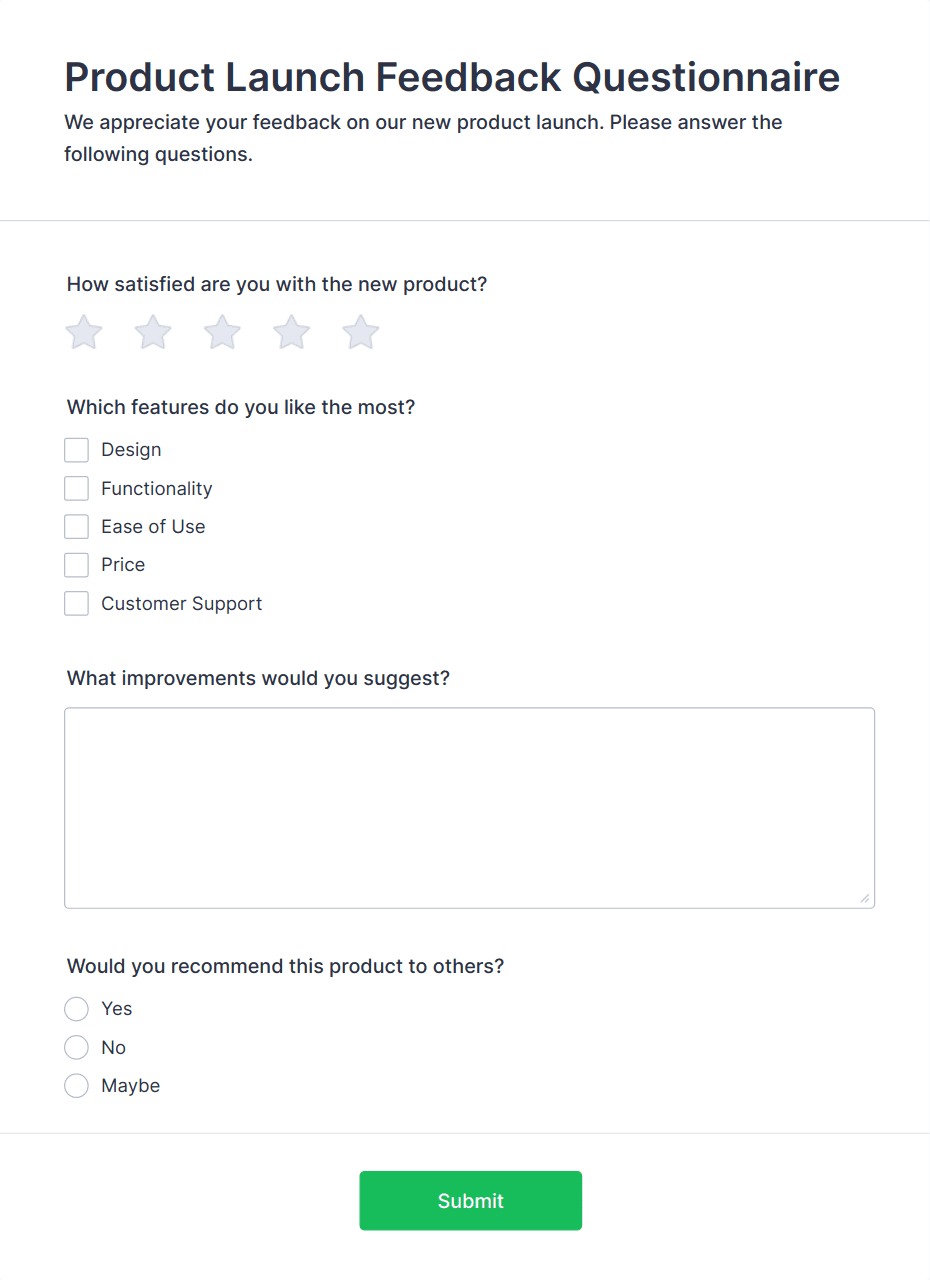Mark the Price checkbox
Image resolution: width=930 pixels, height=1280 pixels.
coord(76,565)
